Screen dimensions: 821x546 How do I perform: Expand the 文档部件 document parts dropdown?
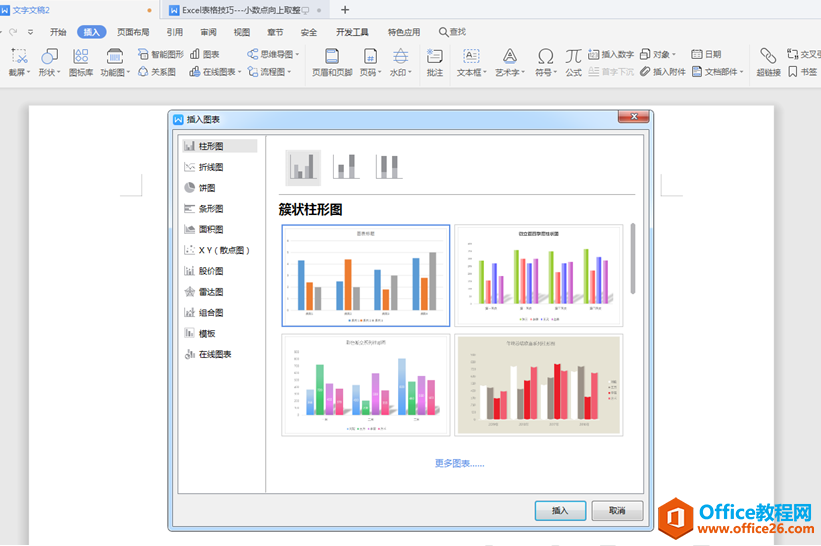click(741, 72)
